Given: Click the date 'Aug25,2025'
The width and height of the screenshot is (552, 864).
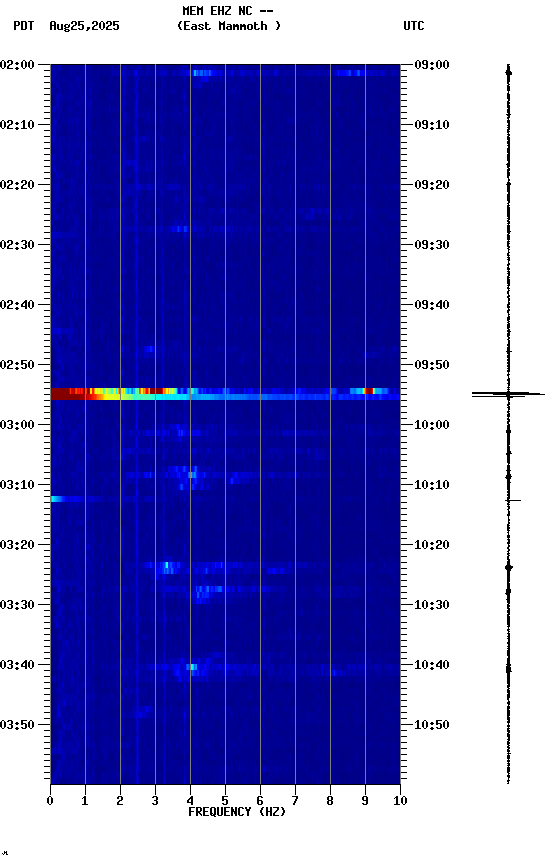Looking at the screenshot, I should click(84, 26).
